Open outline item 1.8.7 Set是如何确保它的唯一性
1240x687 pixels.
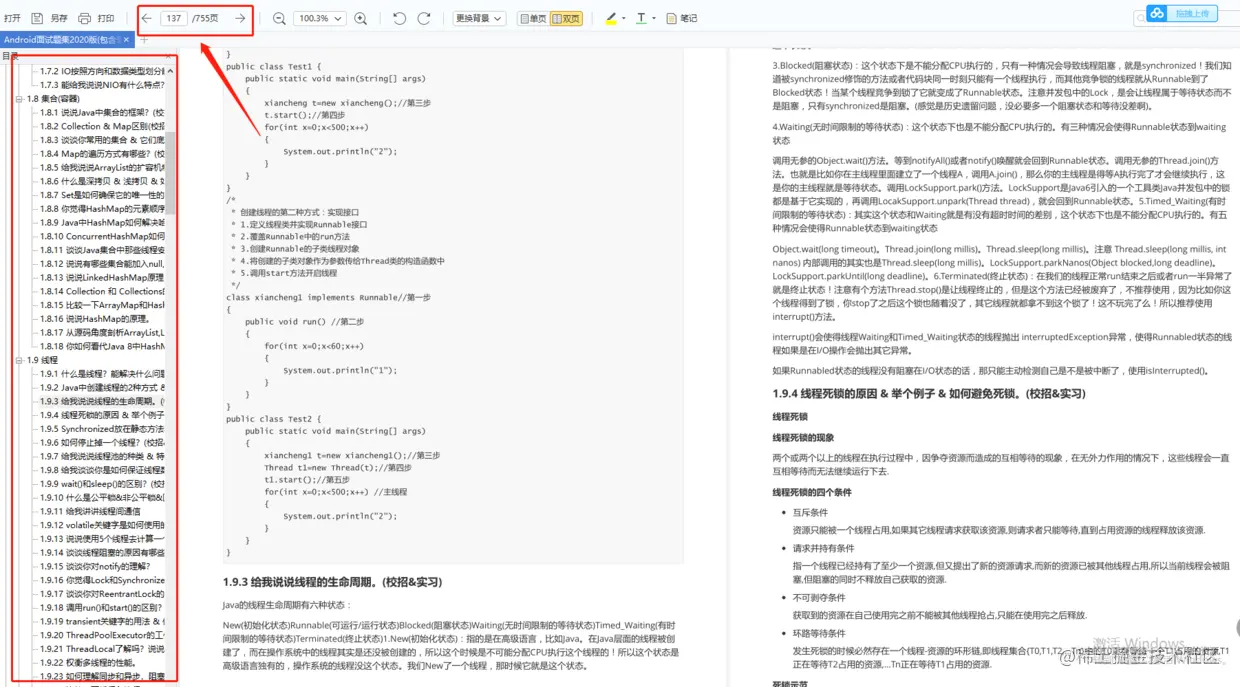coord(102,195)
